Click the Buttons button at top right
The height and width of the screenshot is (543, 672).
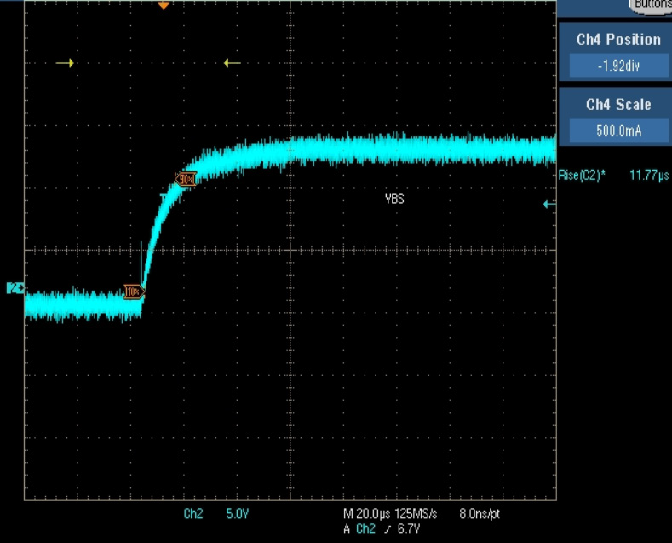point(651,5)
